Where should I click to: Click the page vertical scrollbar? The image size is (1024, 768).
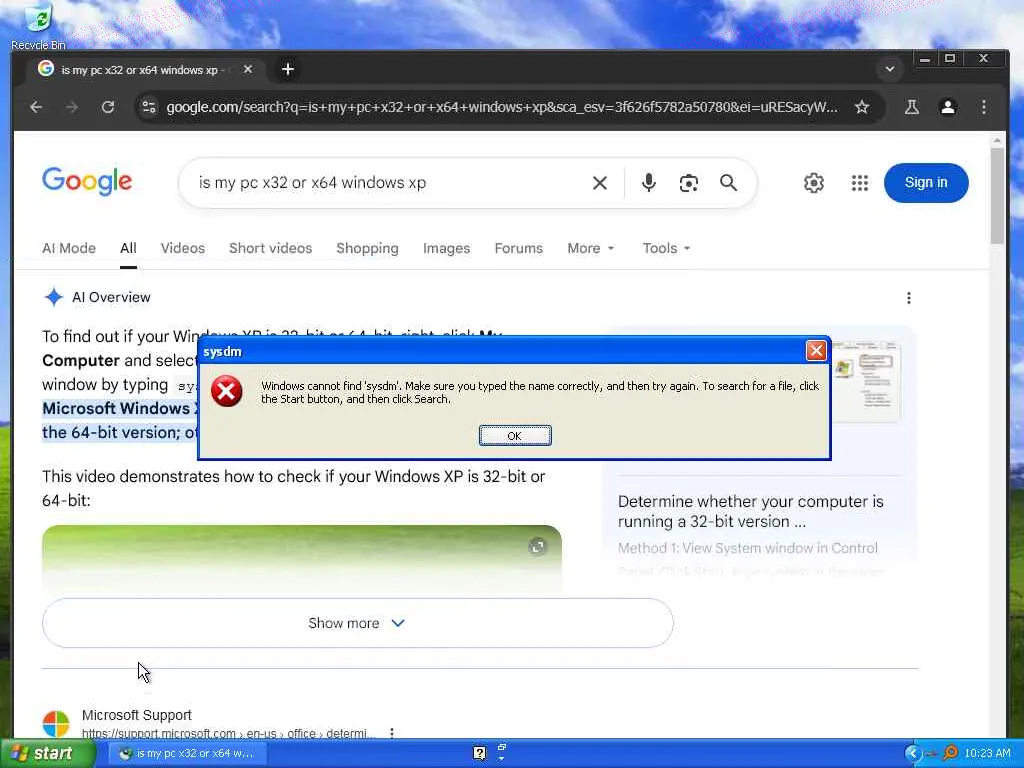pos(997,196)
